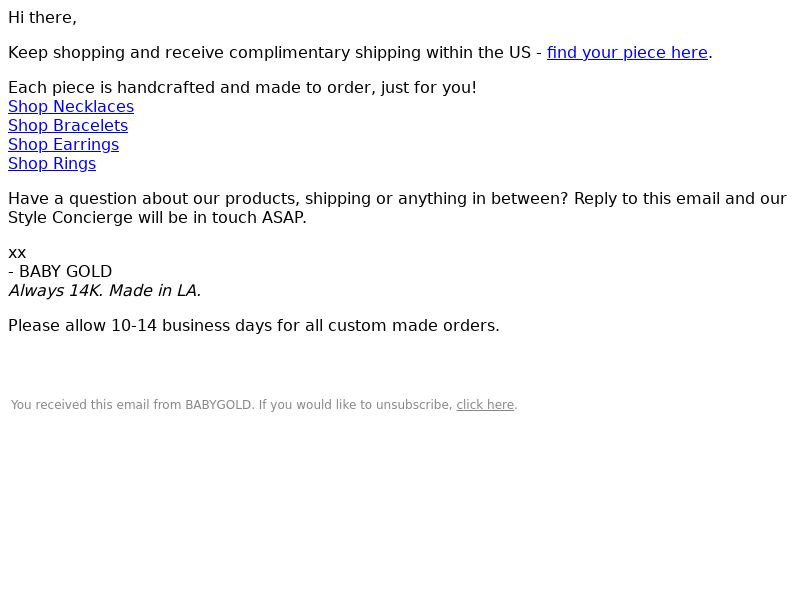Click the 'Style Concierge' text
Viewport: 800px width, 600px height.
click(71, 218)
